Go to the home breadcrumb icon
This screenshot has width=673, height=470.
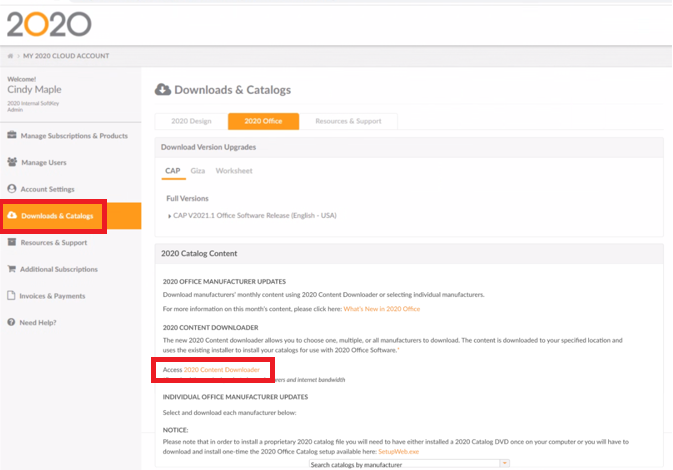(10, 56)
